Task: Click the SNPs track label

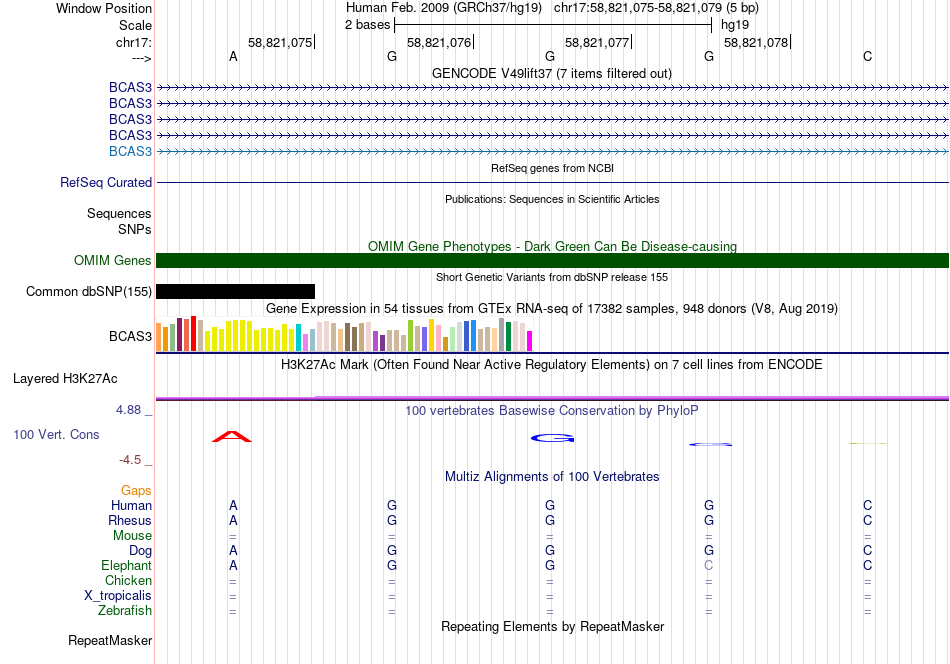Action: [135, 230]
